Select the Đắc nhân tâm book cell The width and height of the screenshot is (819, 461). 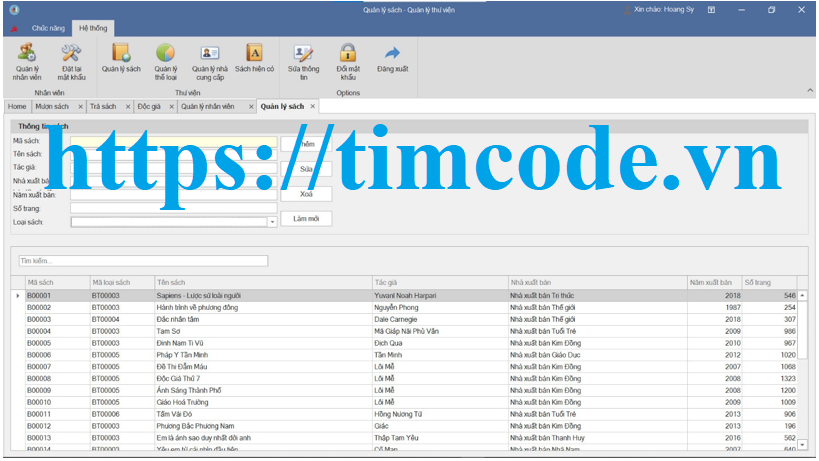(x=263, y=320)
